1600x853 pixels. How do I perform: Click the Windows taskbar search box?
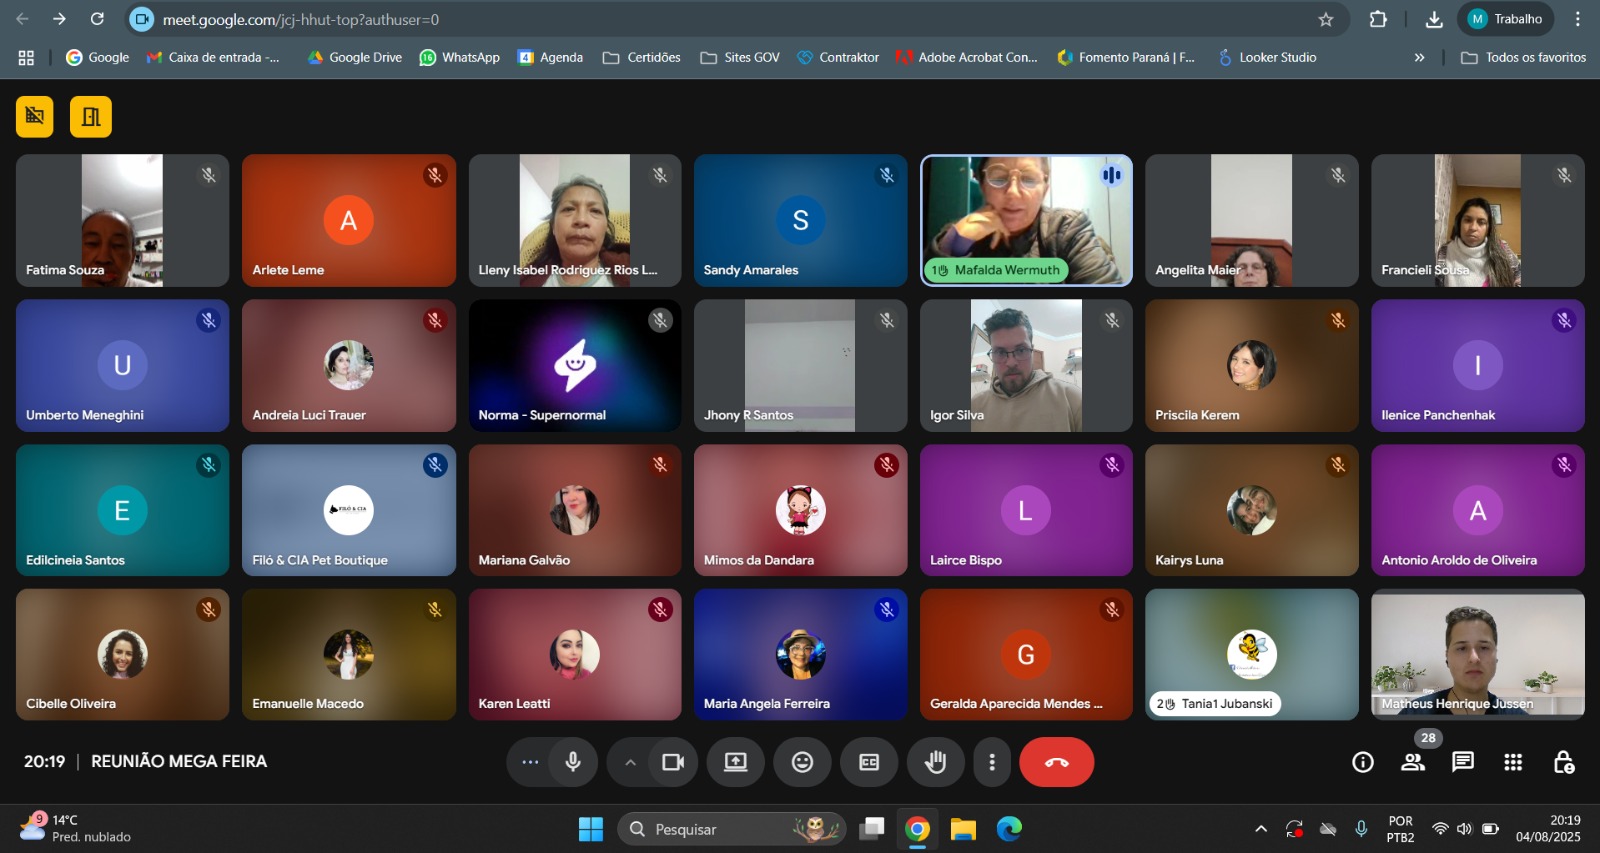(731, 829)
